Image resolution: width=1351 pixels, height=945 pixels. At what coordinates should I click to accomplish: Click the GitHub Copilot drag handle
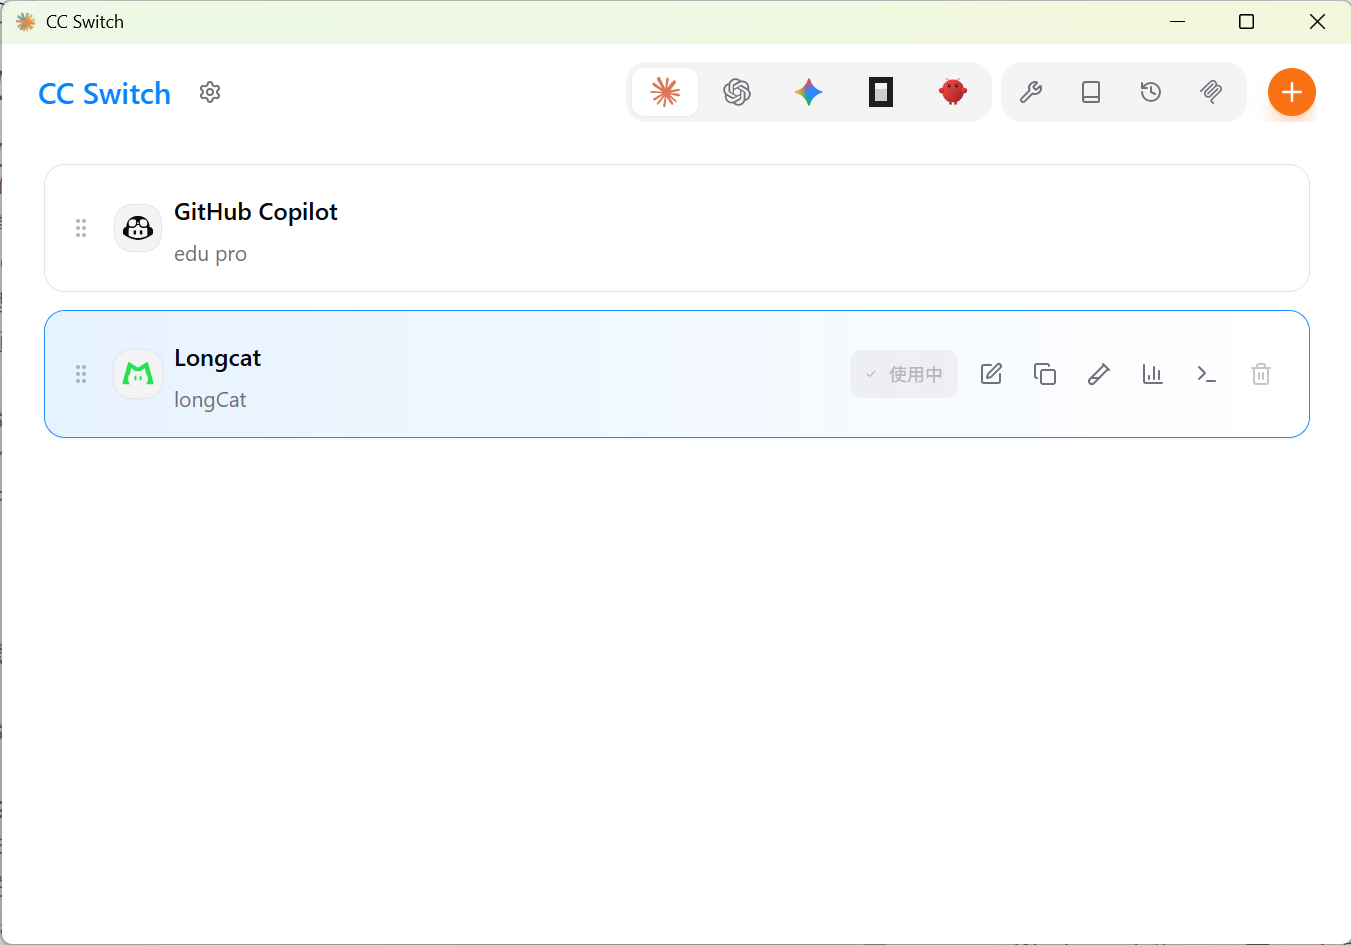click(x=81, y=228)
